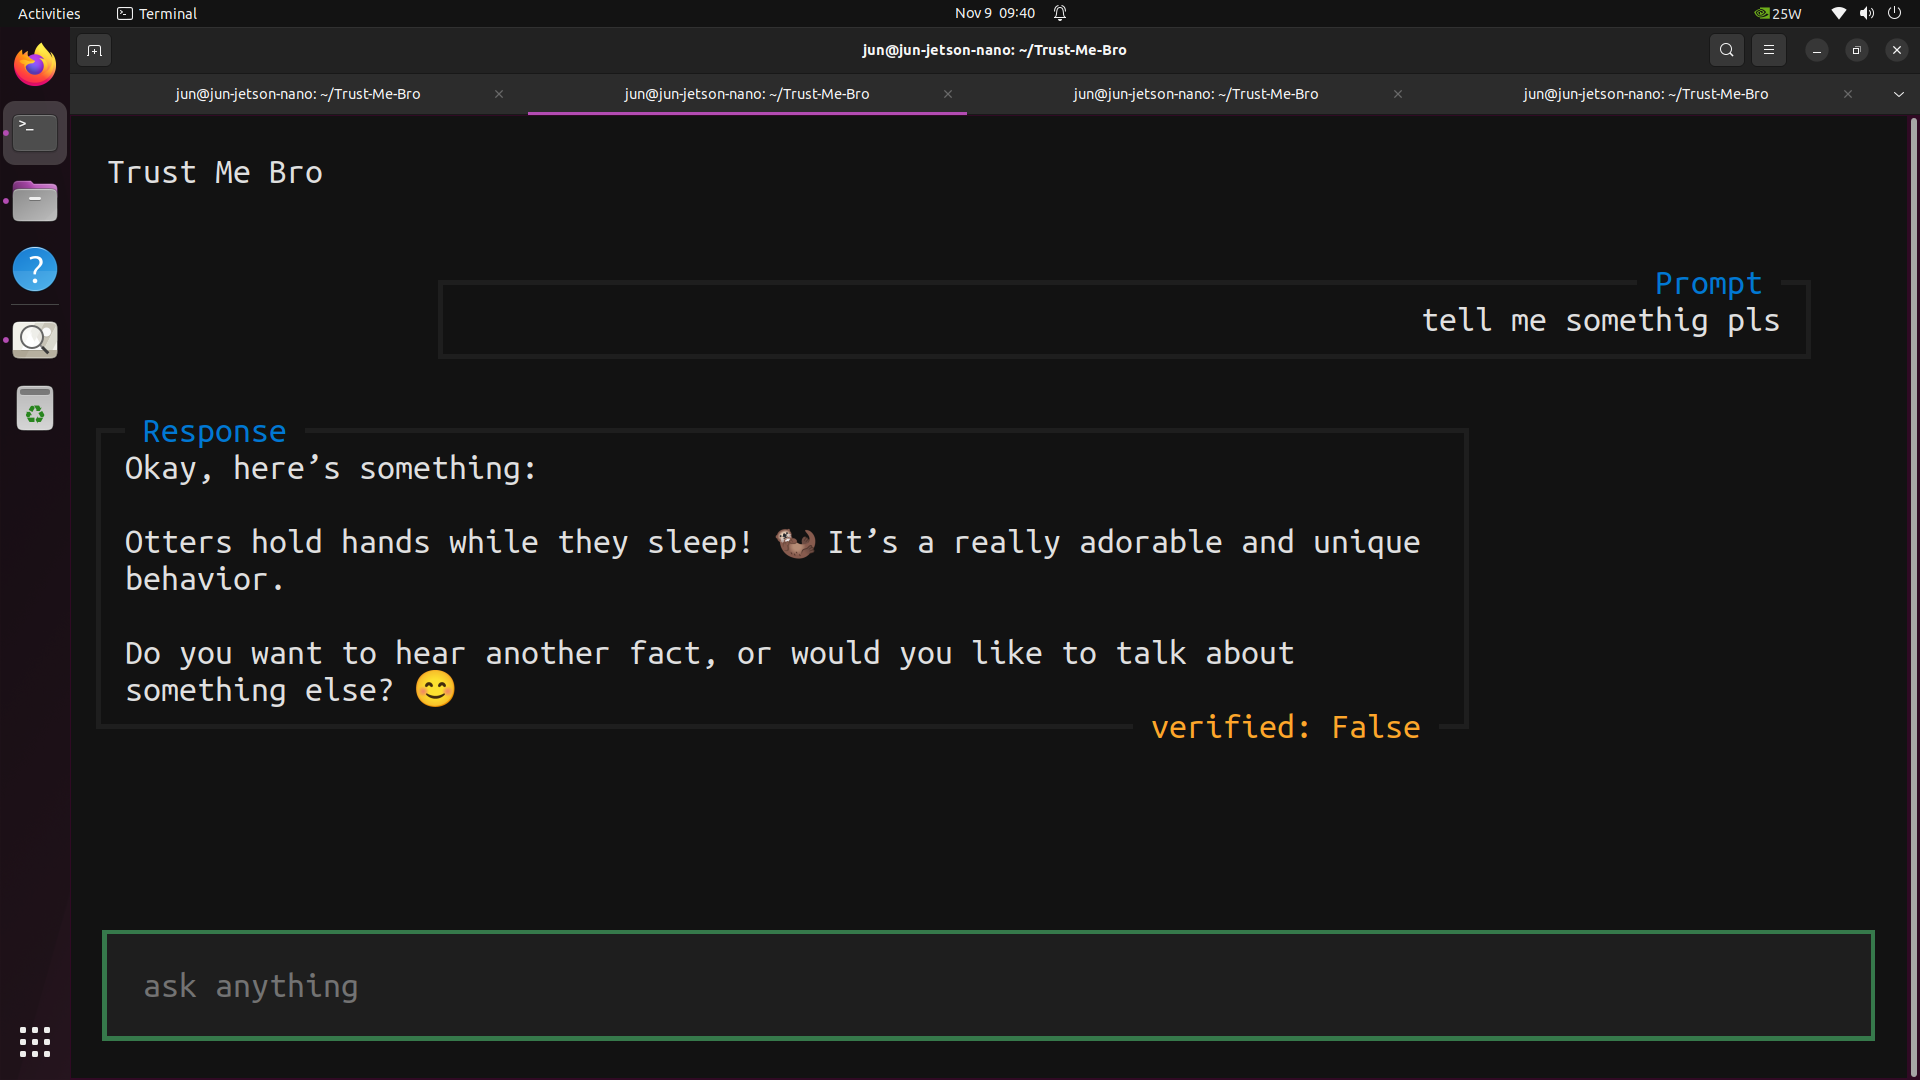Focus the ask anything input field
This screenshot has height=1080, width=1920.
987,986
